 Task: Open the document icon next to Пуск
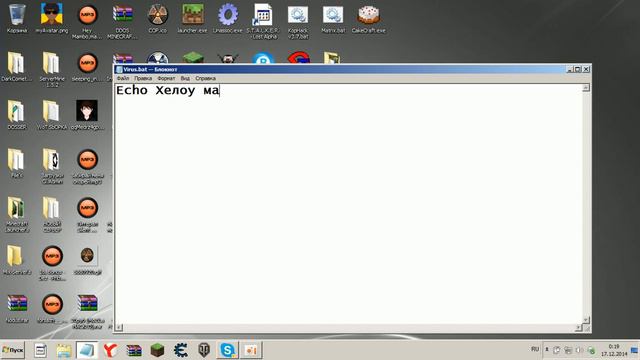(x=40, y=350)
